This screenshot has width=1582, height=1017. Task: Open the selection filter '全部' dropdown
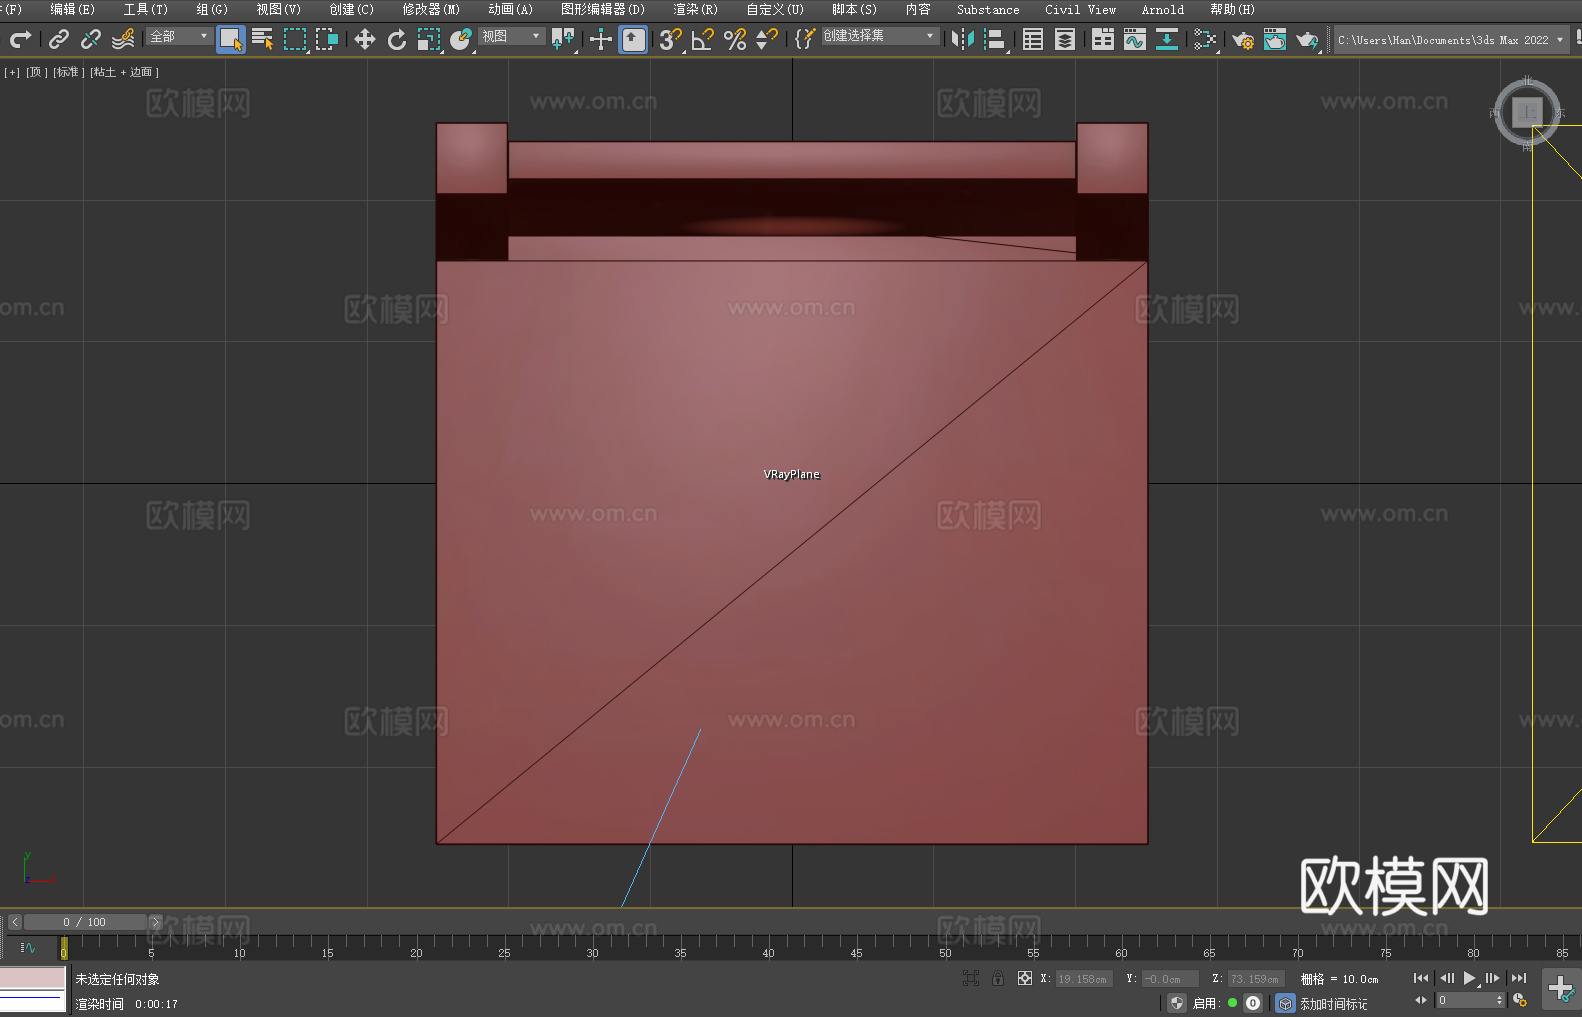tap(179, 36)
